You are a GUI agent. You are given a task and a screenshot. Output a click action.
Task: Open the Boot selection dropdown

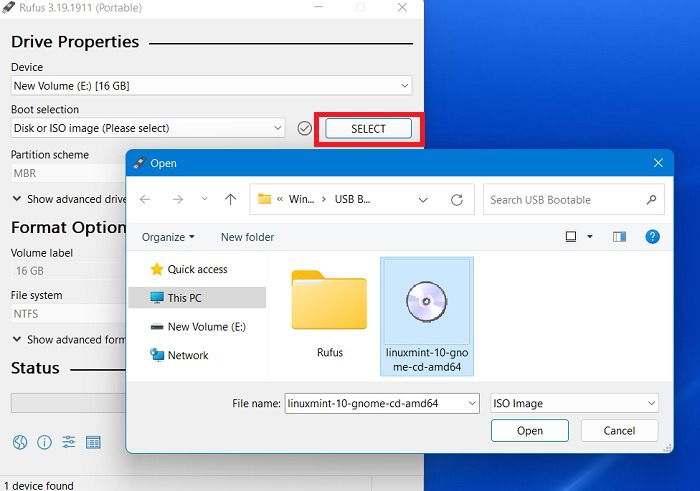(148, 129)
